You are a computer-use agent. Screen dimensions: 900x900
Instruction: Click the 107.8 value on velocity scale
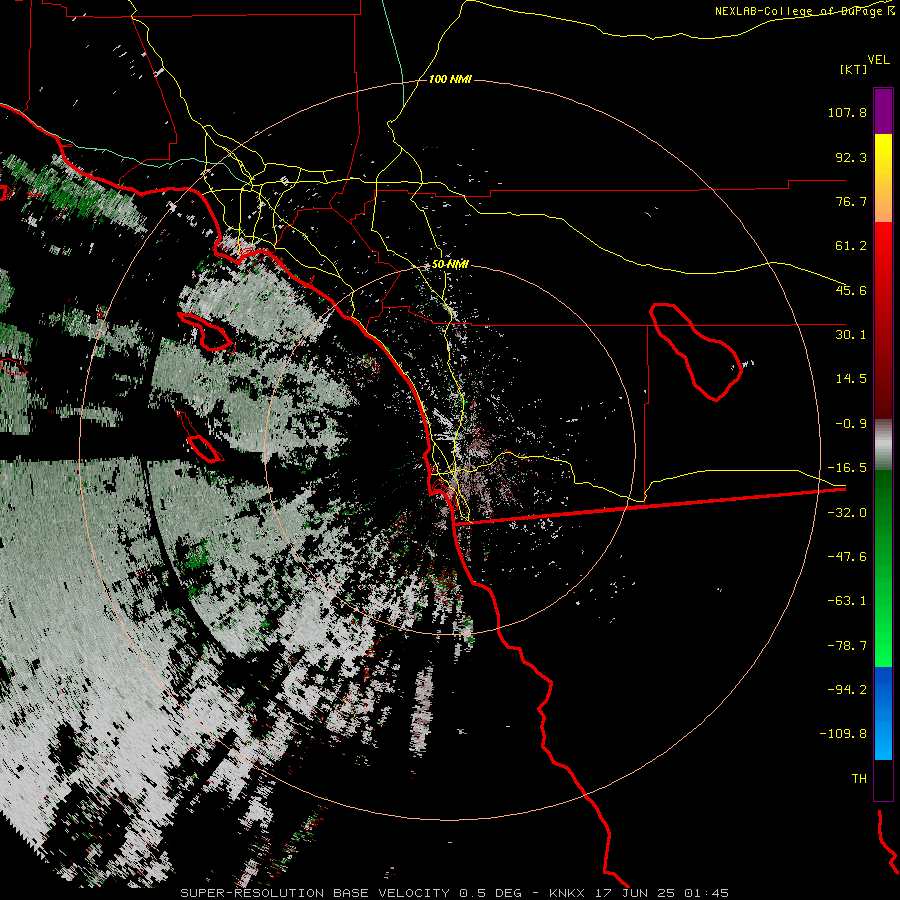click(847, 112)
